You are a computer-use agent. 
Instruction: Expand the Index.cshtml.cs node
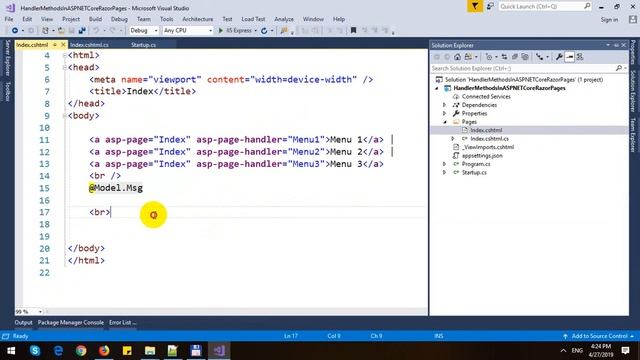(453, 139)
